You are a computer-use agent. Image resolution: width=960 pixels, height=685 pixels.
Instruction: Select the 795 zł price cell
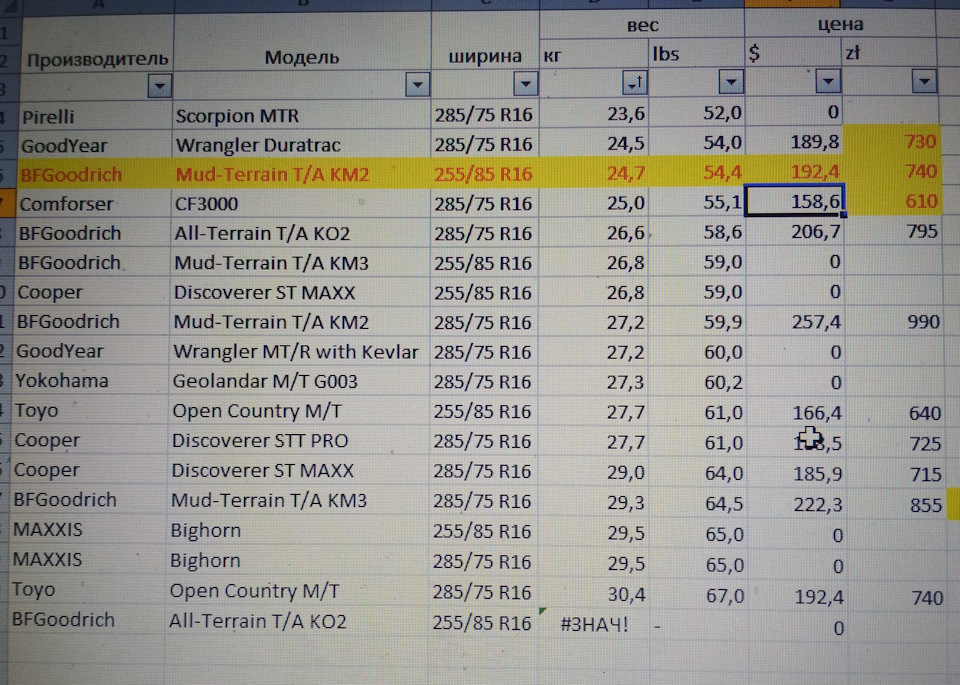point(893,231)
